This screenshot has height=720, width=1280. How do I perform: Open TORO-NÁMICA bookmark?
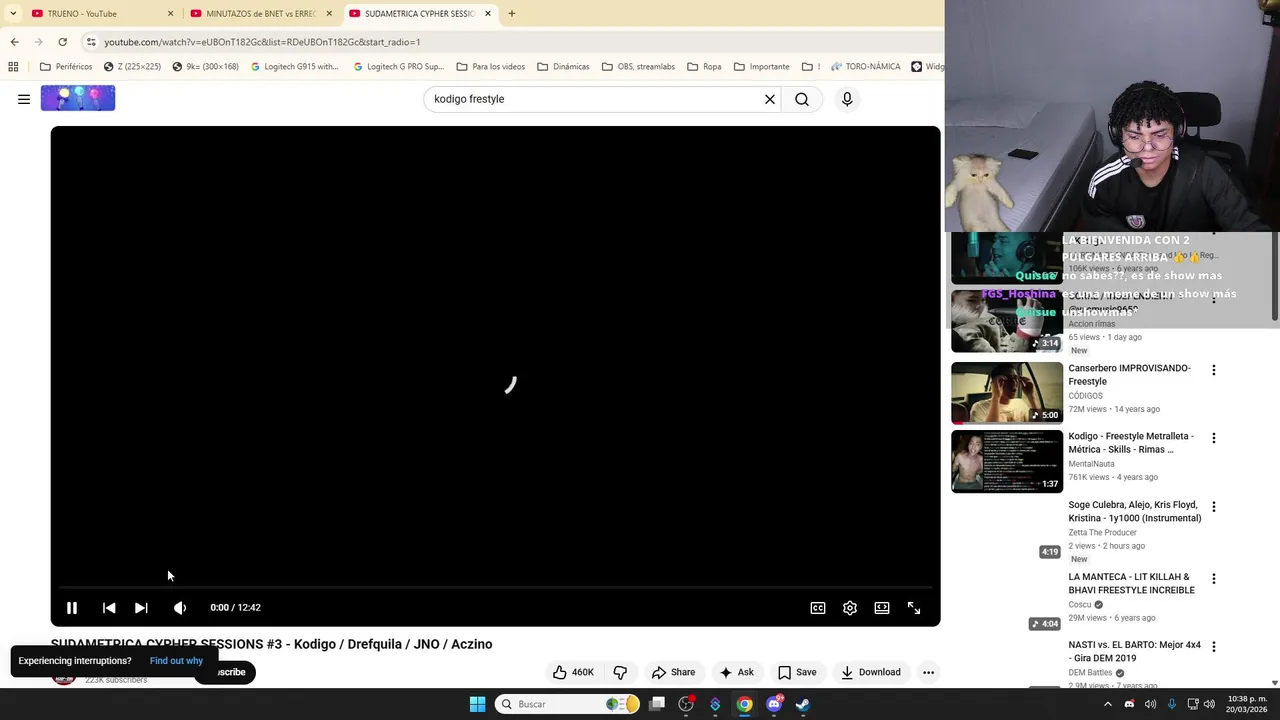click(x=865, y=67)
